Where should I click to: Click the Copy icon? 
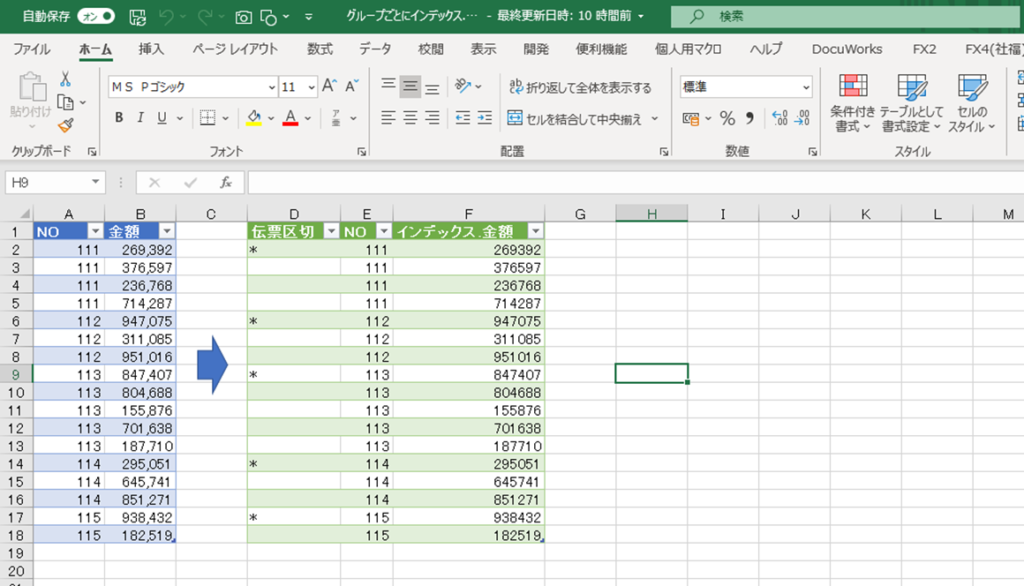(x=65, y=103)
